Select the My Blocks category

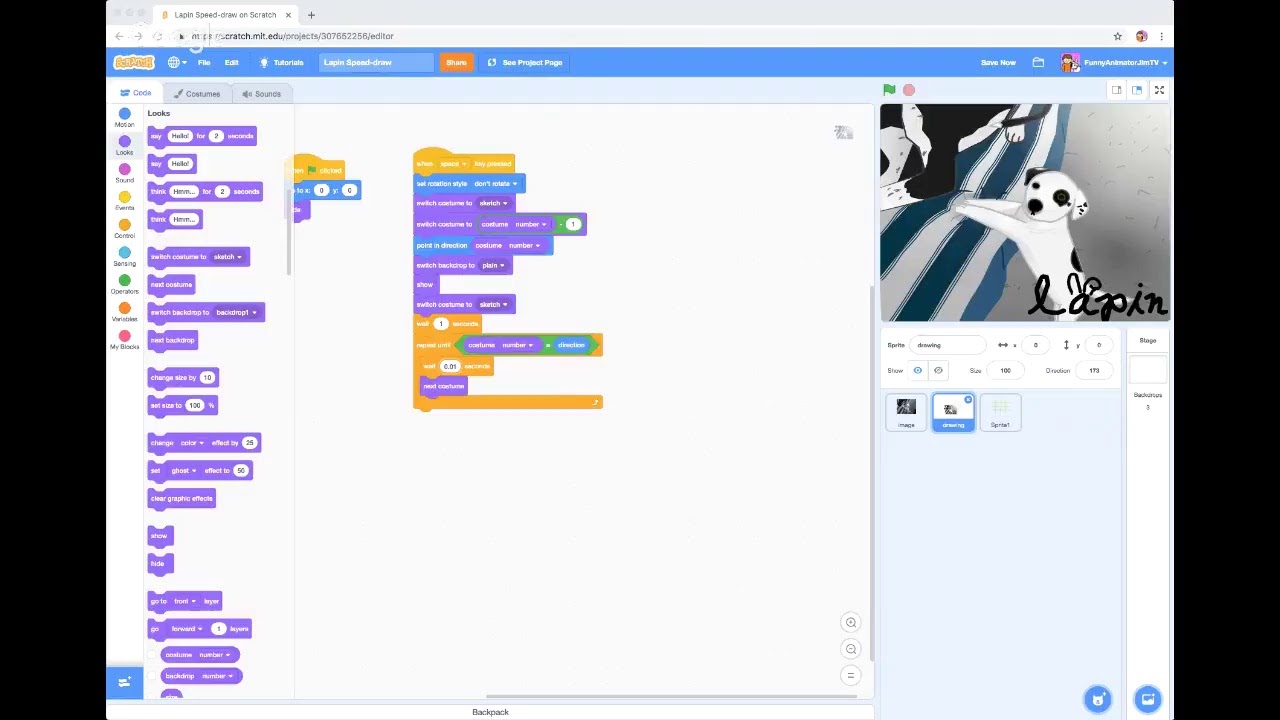[124, 340]
